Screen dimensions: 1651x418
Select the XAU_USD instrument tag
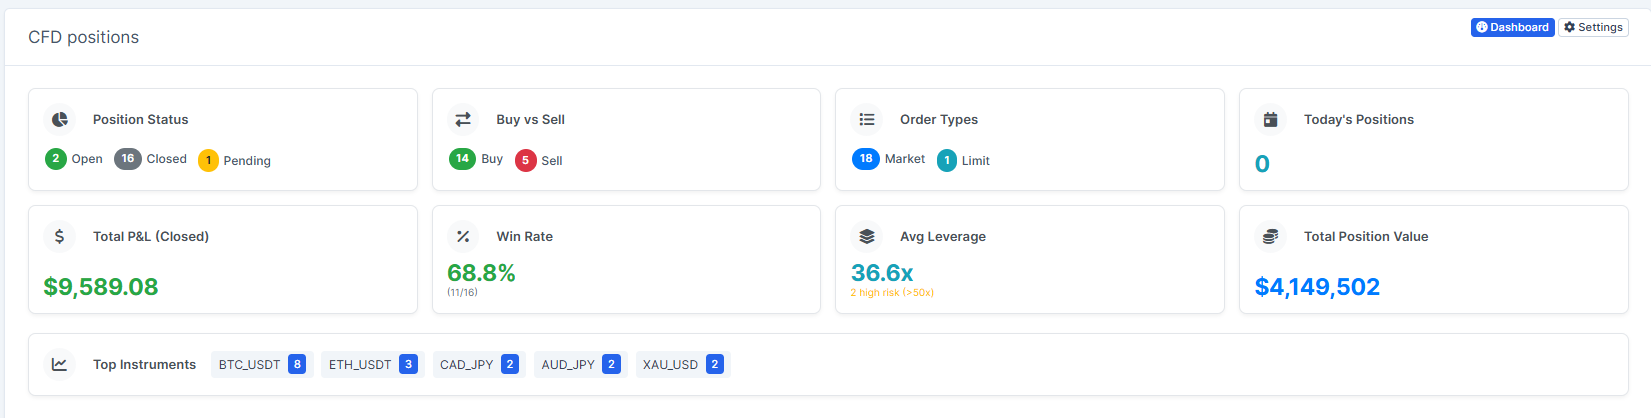pyautogui.click(x=682, y=364)
